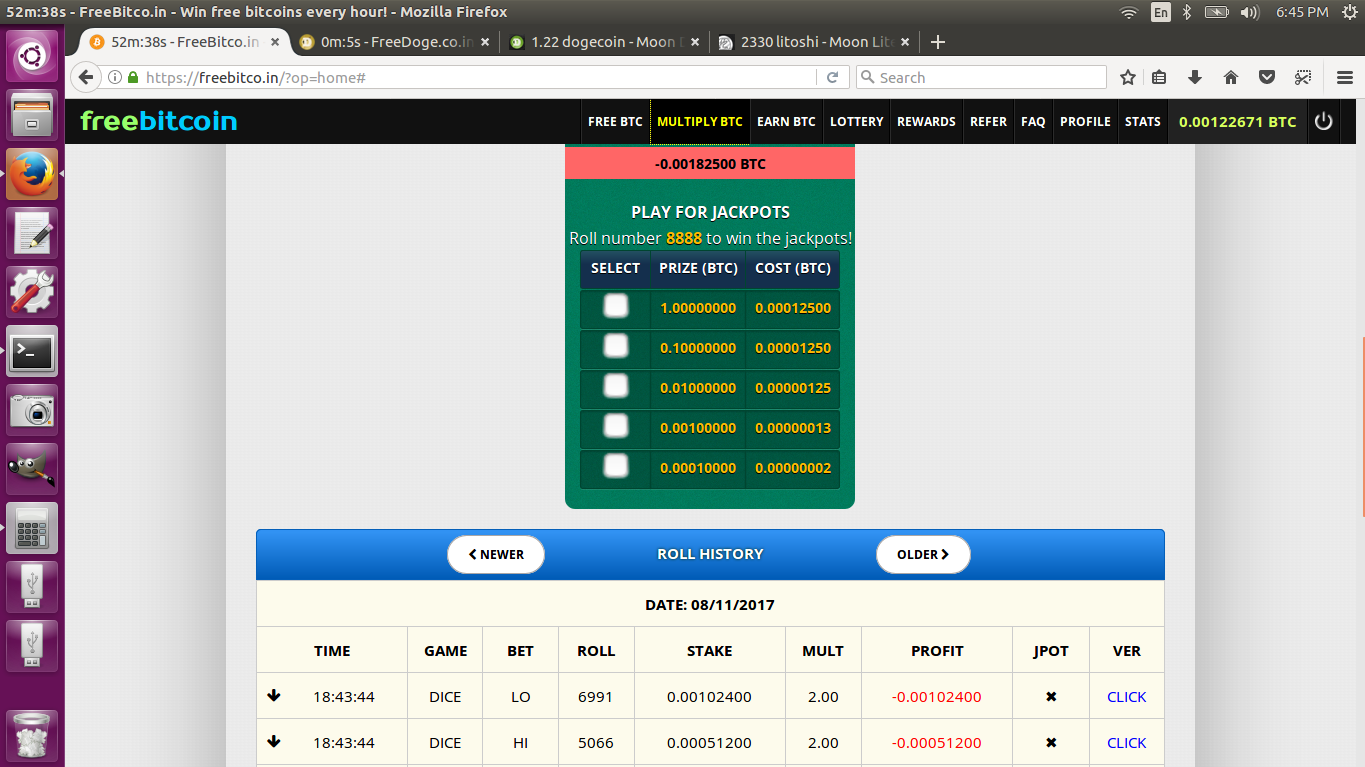Verify roll 6991 via CLICK link
Screen dimensions: 1365x767
(1126, 697)
